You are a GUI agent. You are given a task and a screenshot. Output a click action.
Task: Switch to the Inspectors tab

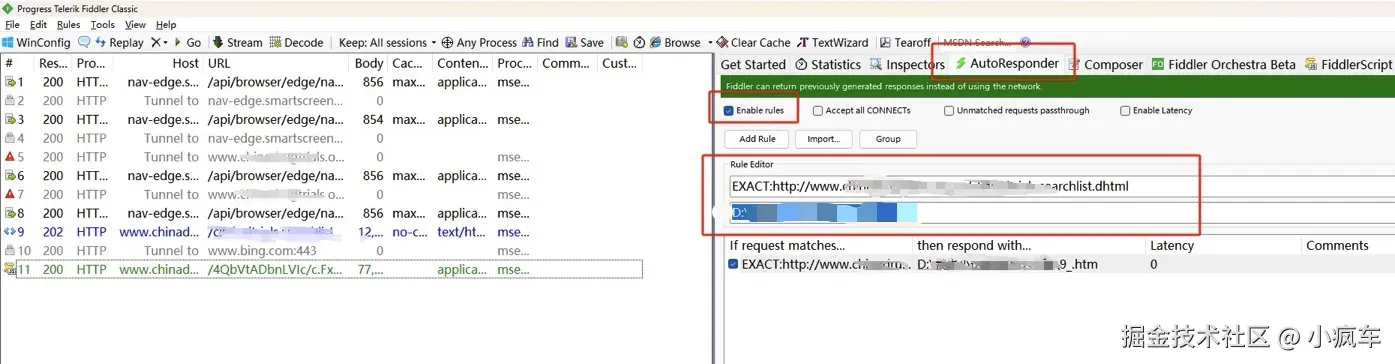click(x=906, y=65)
